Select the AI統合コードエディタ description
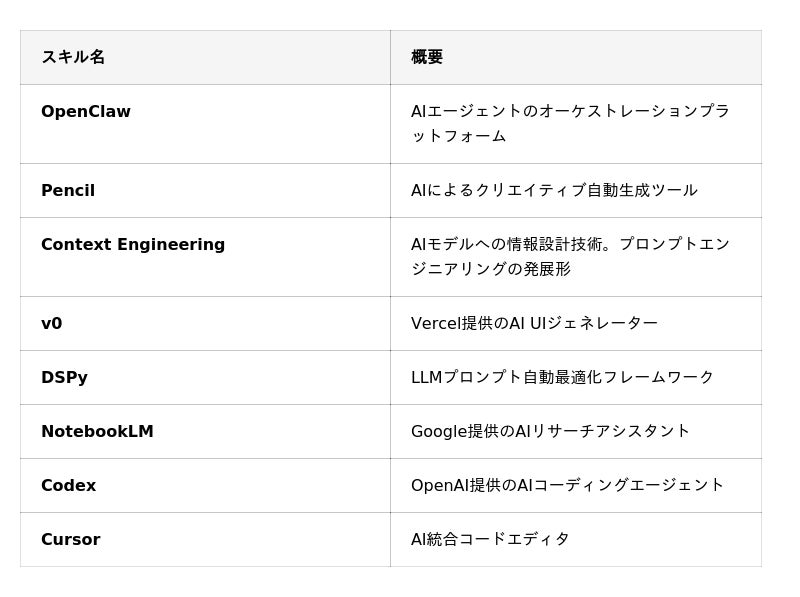 click(x=490, y=539)
